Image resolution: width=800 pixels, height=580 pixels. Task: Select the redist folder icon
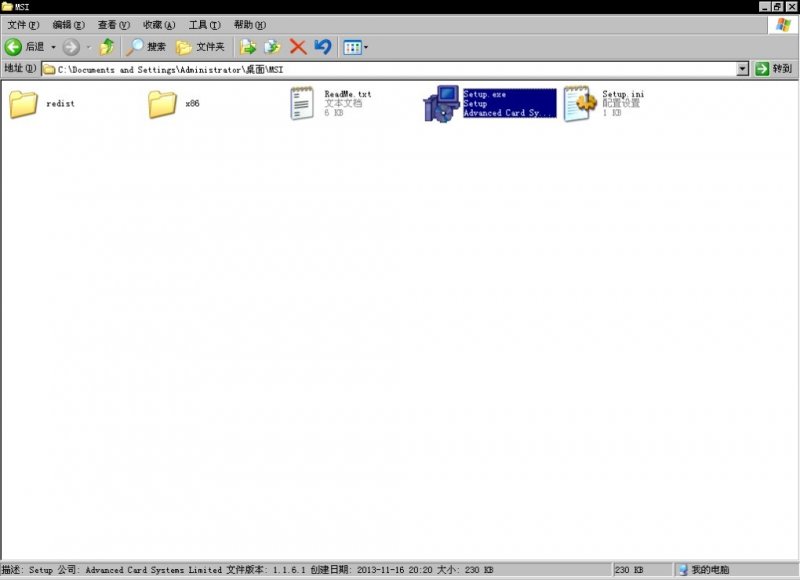coord(23,104)
